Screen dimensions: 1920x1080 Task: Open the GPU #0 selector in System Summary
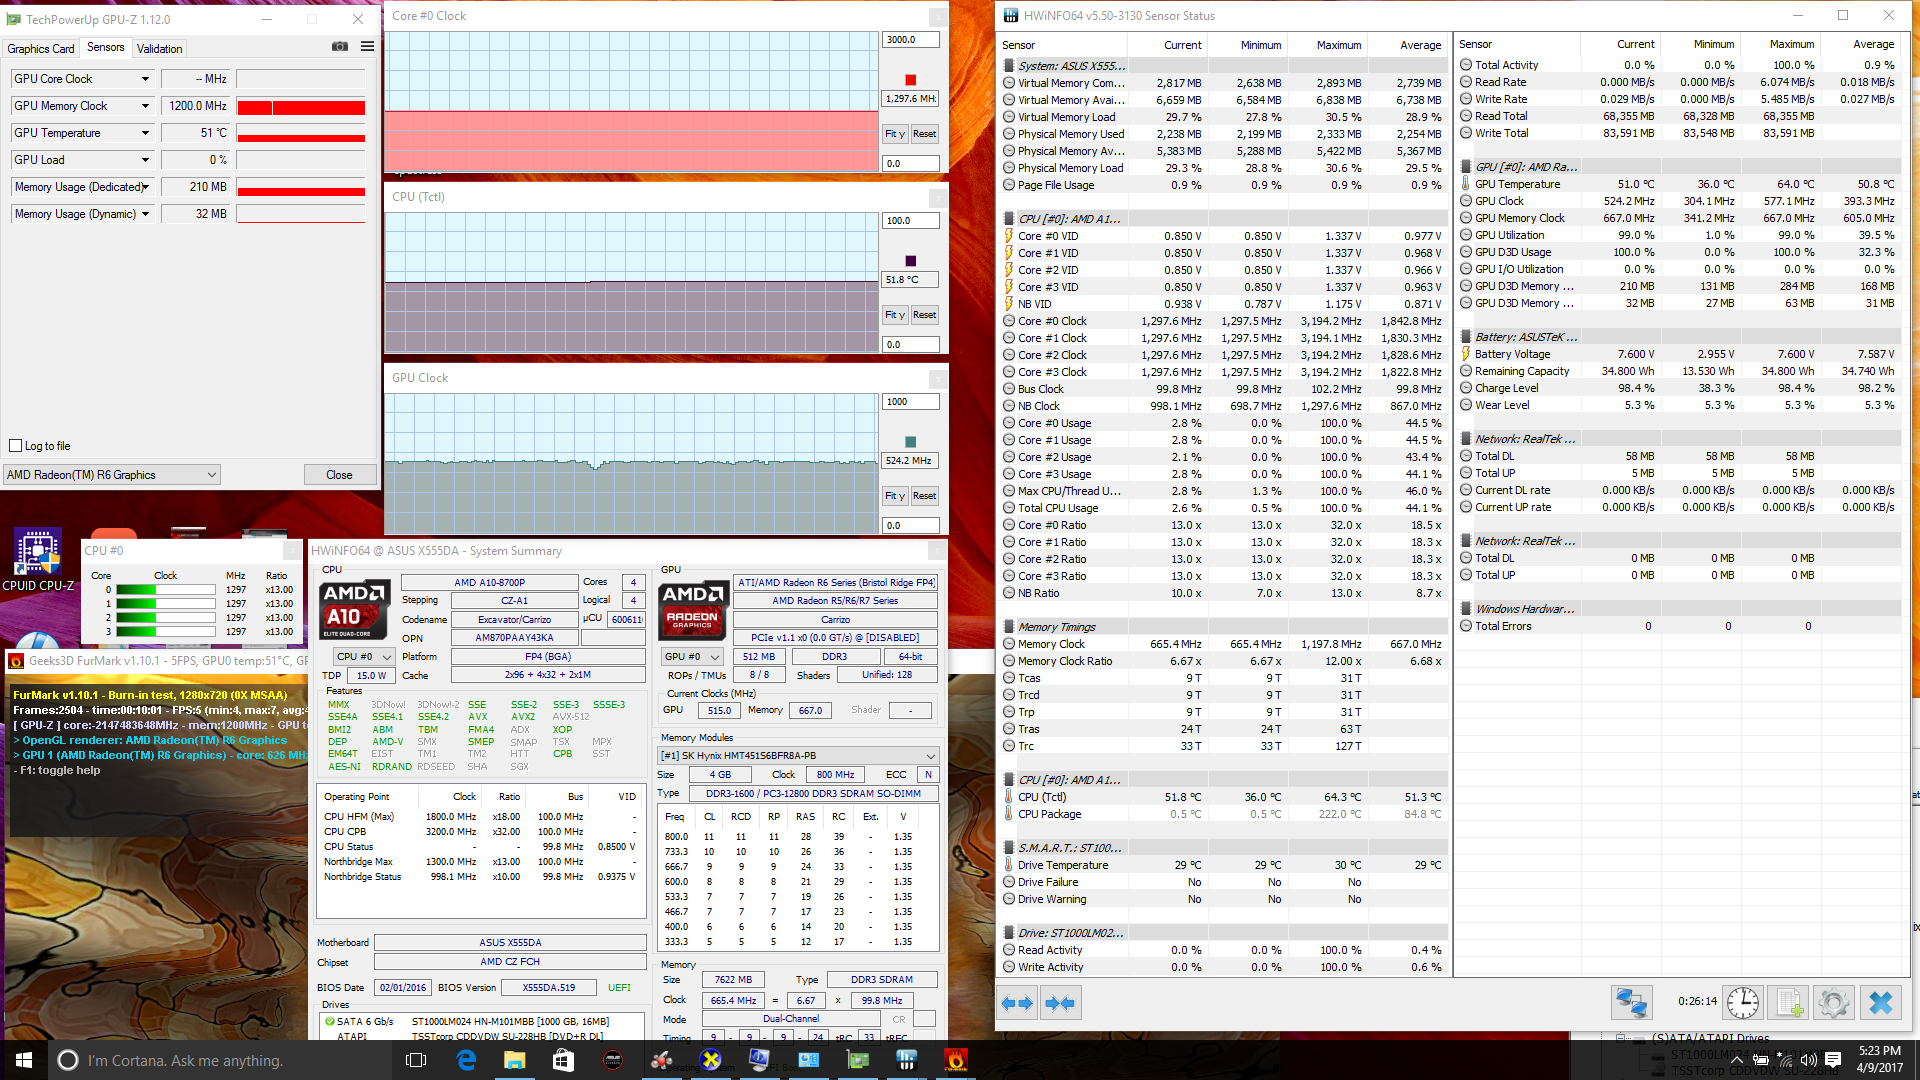click(x=692, y=657)
